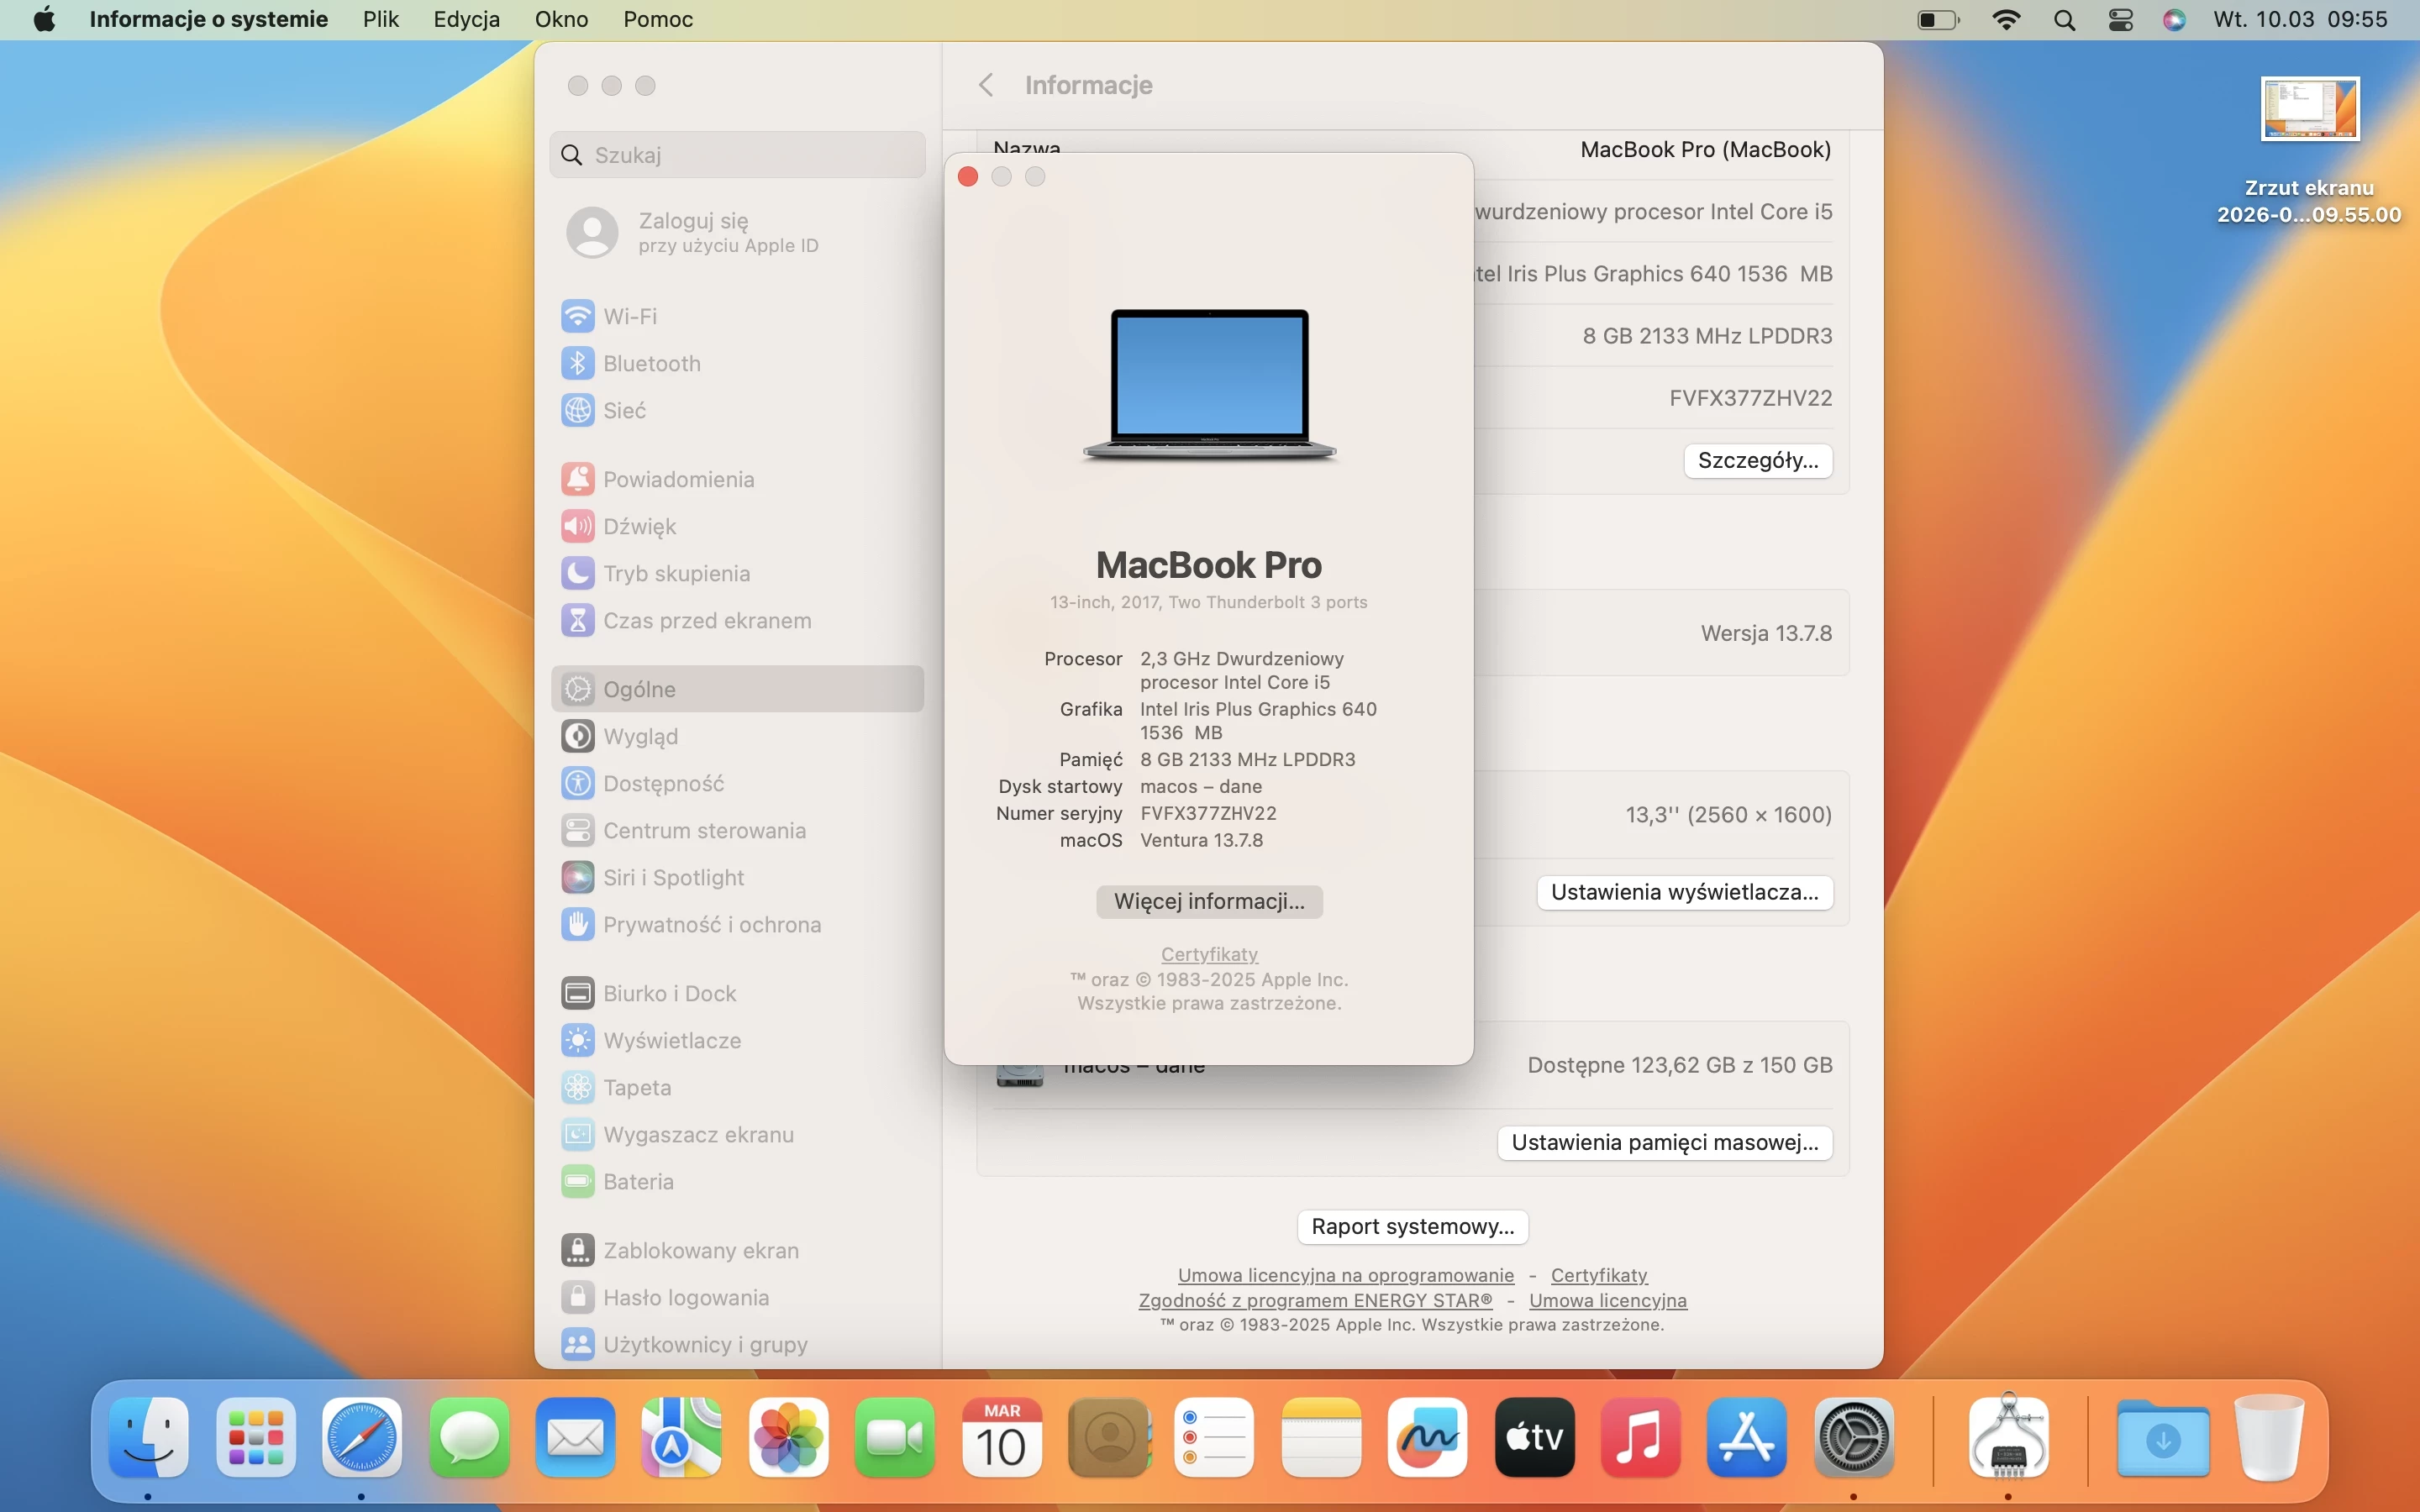The height and width of the screenshot is (1512, 2420).
Task: Select Prywatność i ochrona settings
Action: pos(713,924)
